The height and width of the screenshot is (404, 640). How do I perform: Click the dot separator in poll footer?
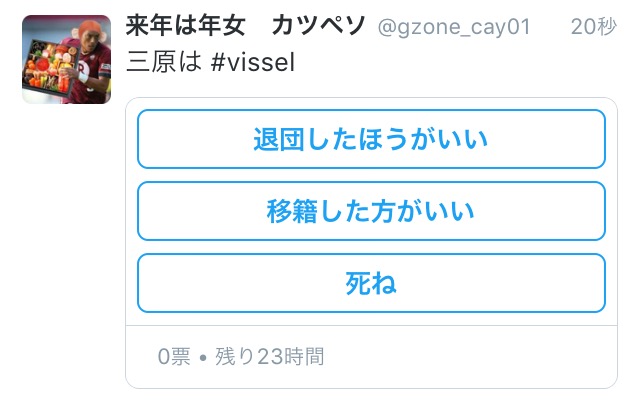(203, 358)
